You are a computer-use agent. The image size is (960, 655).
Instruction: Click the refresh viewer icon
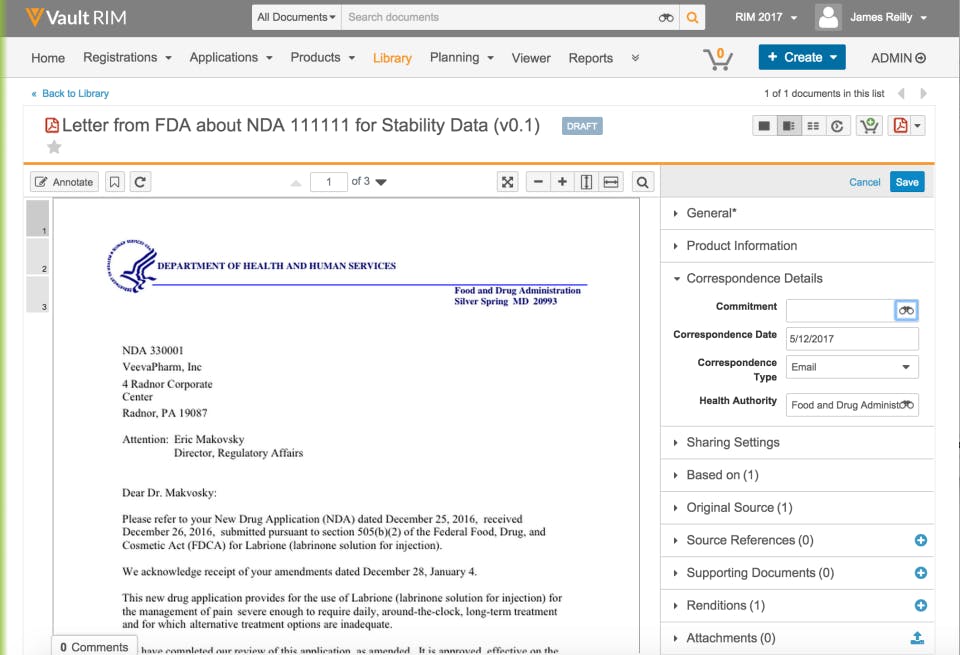pos(140,182)
